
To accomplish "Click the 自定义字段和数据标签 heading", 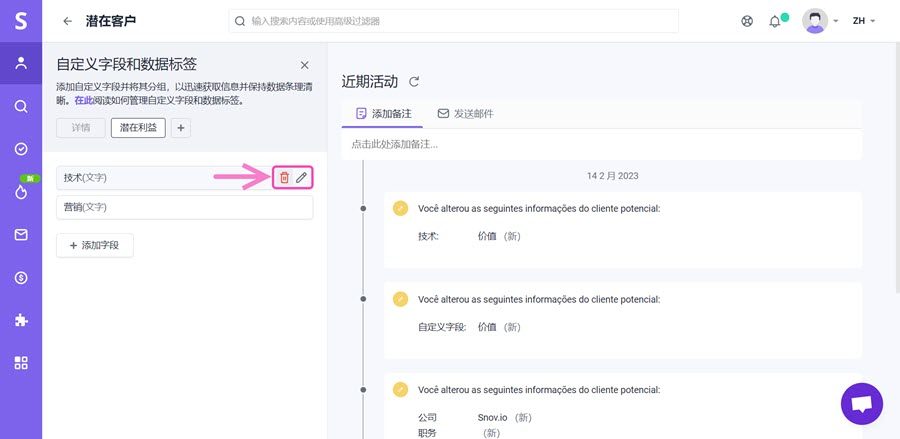I will click(x=127, y=64).
